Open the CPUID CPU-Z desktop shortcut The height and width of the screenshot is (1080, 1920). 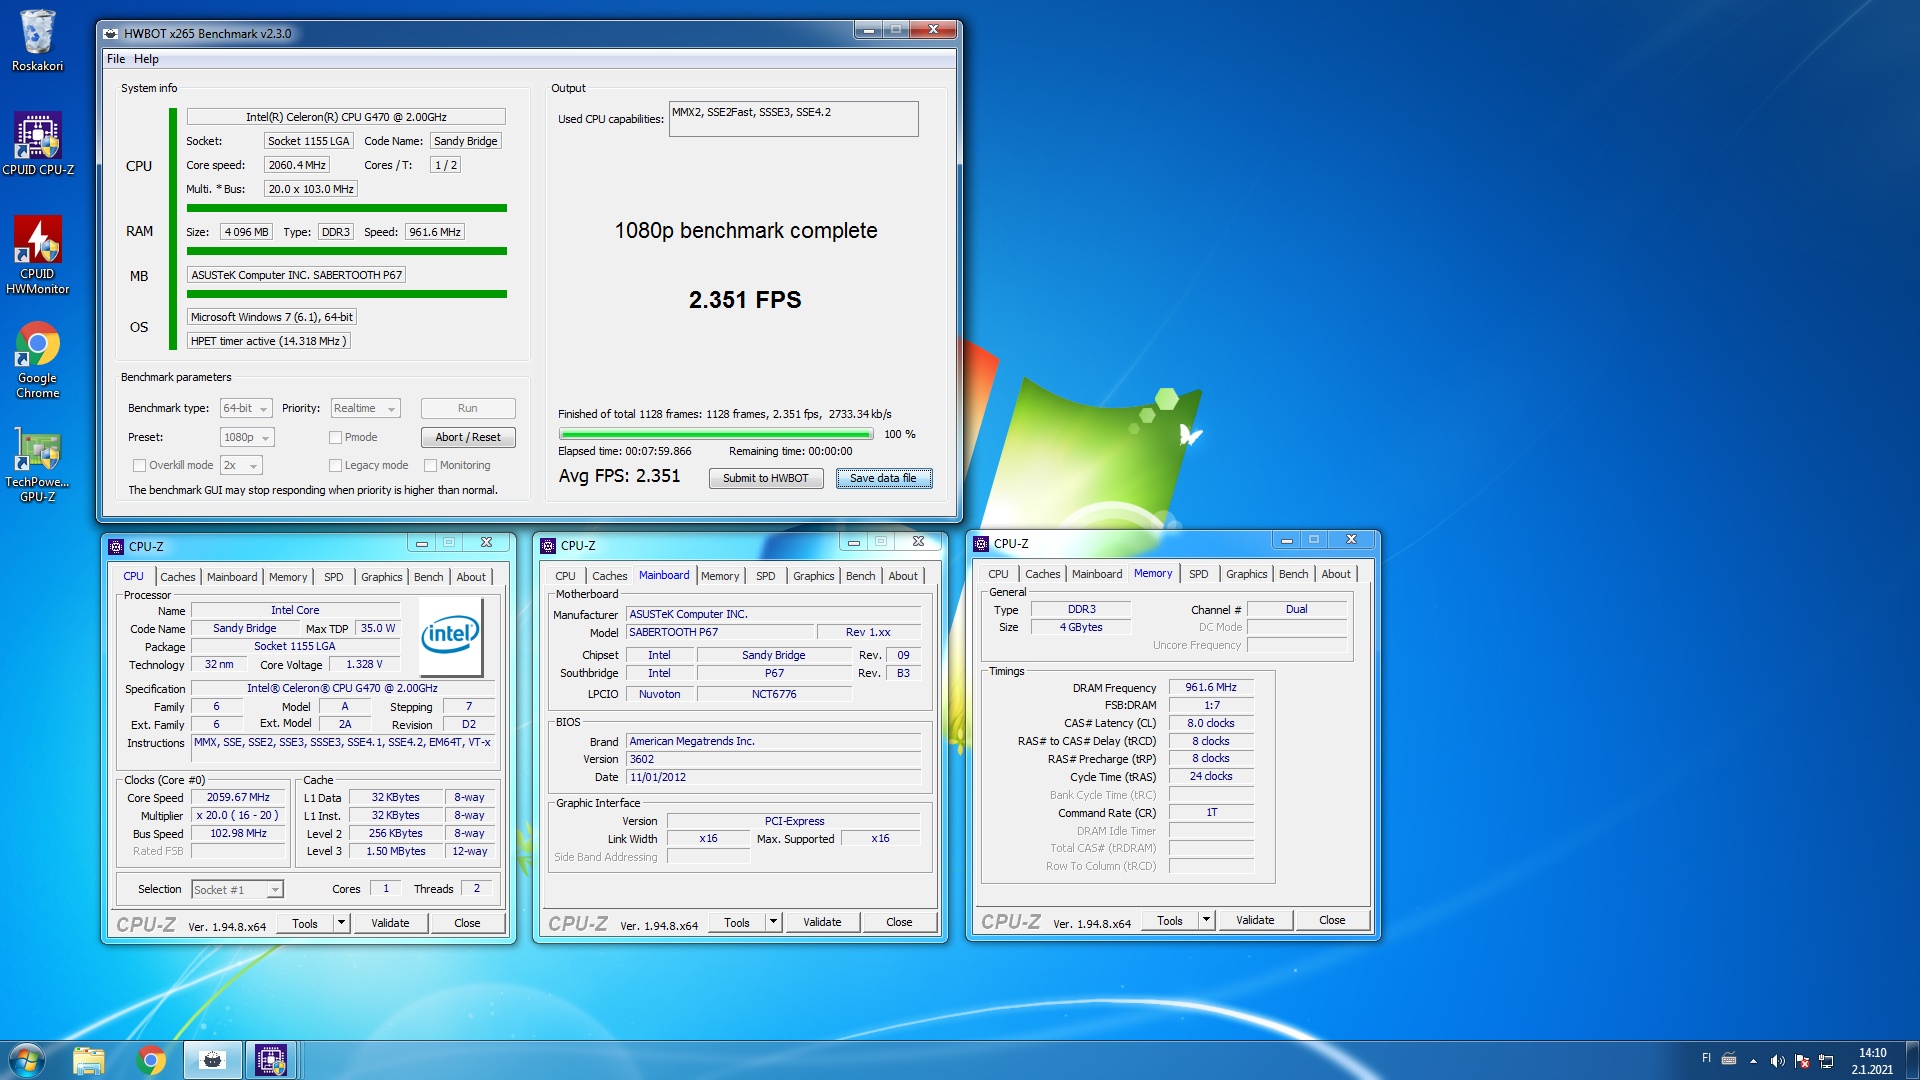37,144
